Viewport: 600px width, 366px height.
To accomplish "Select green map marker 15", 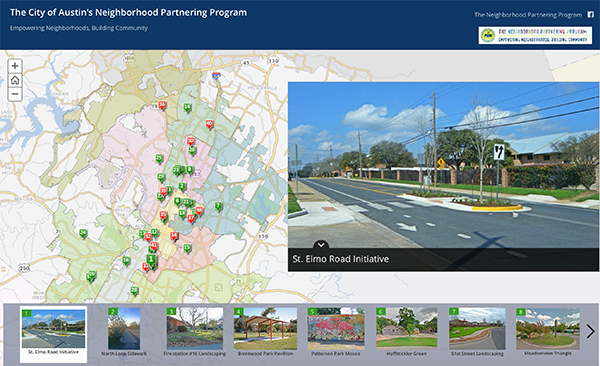I will click(x=187, y=248).
